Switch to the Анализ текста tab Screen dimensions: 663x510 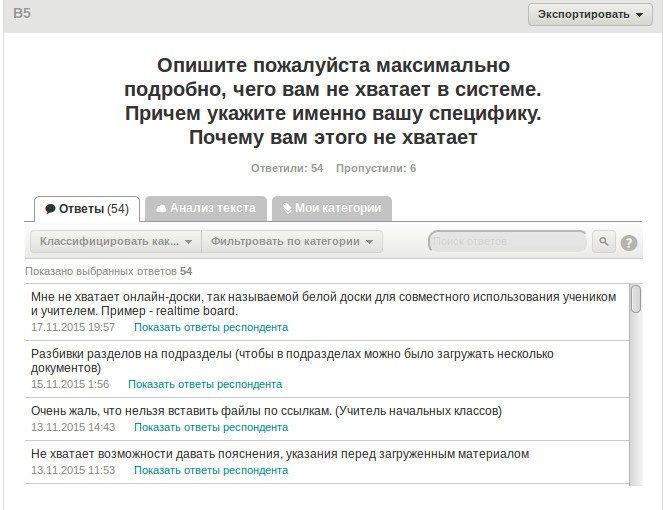coord(206,208)
